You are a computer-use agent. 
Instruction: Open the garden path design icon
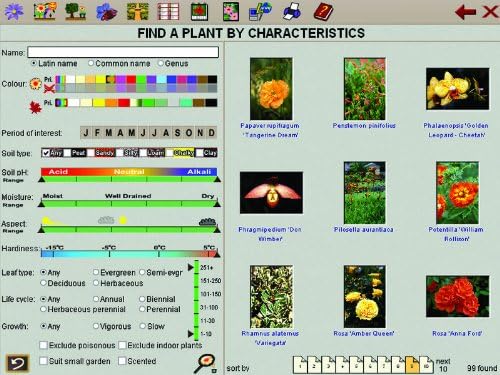(138, 11)
